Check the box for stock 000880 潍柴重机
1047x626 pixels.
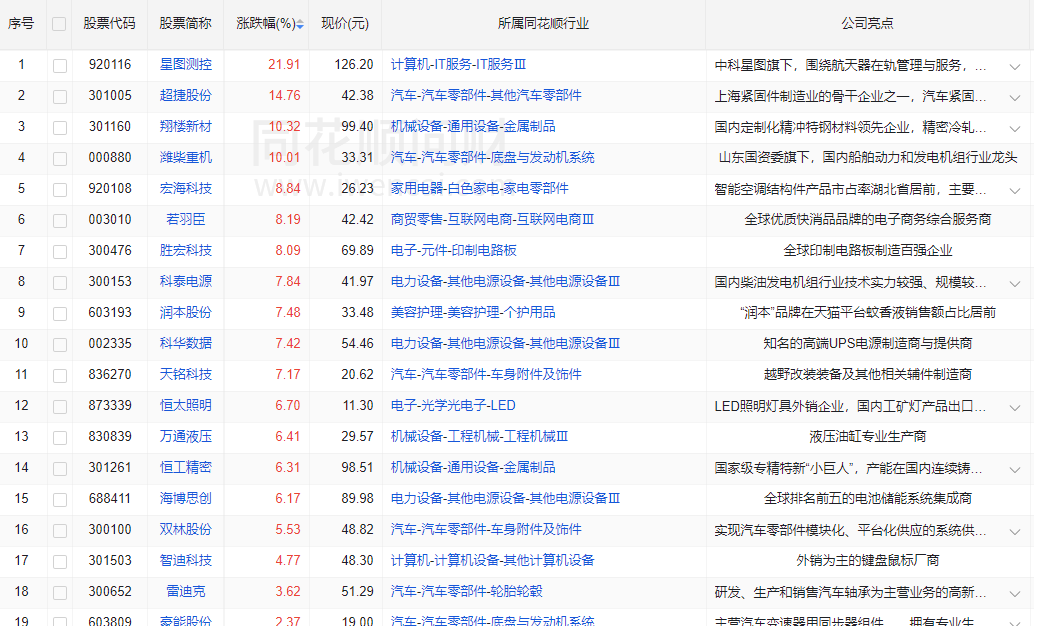tap(59, 159)
